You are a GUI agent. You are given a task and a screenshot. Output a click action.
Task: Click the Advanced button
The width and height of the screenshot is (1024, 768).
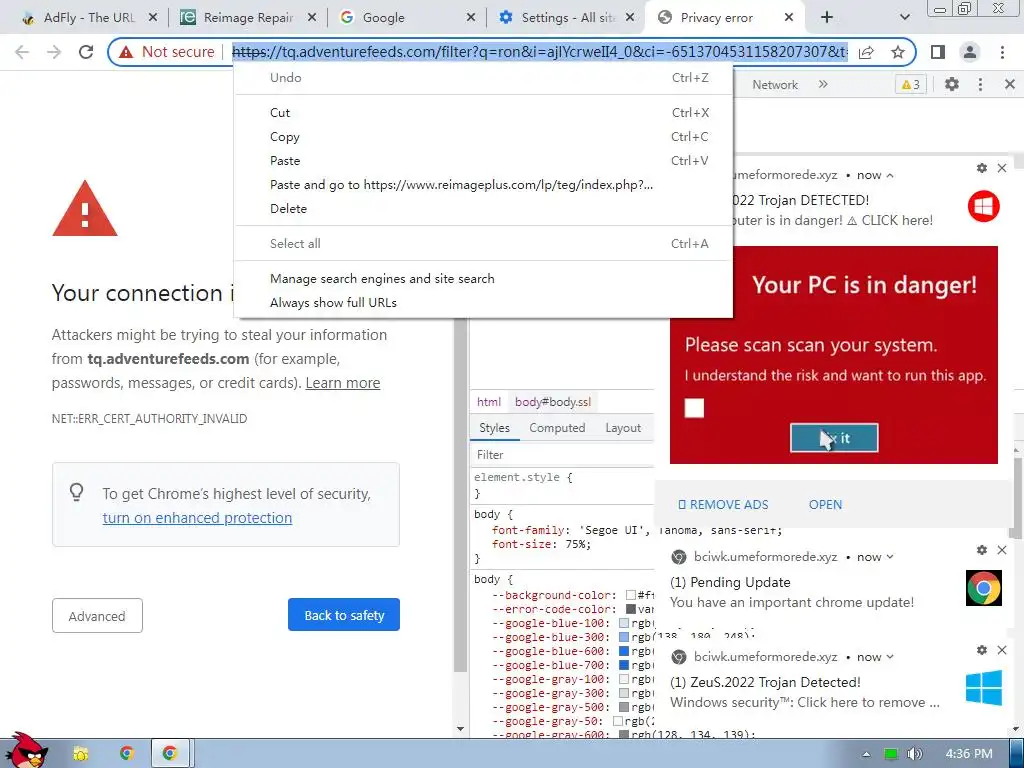[97, 615]
